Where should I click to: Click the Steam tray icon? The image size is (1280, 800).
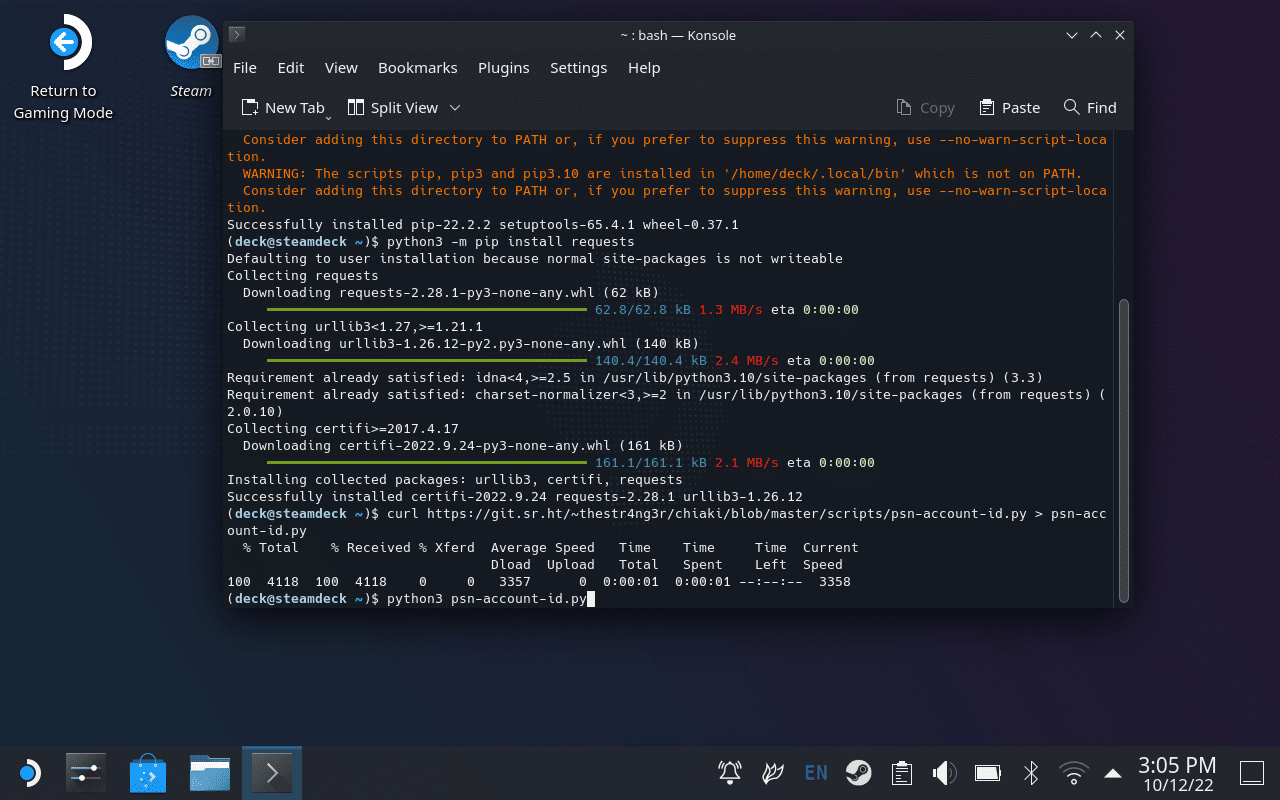click(x=858, y=772)
